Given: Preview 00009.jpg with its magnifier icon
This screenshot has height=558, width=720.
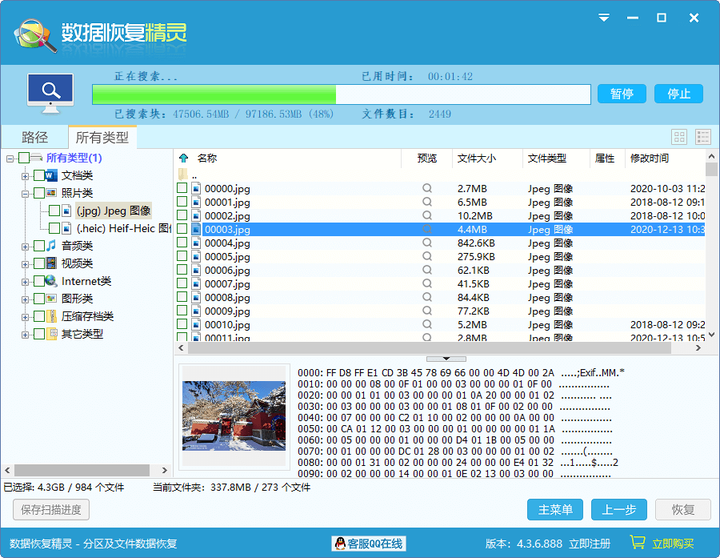Looking at the screenshot, I should [427, 311].
